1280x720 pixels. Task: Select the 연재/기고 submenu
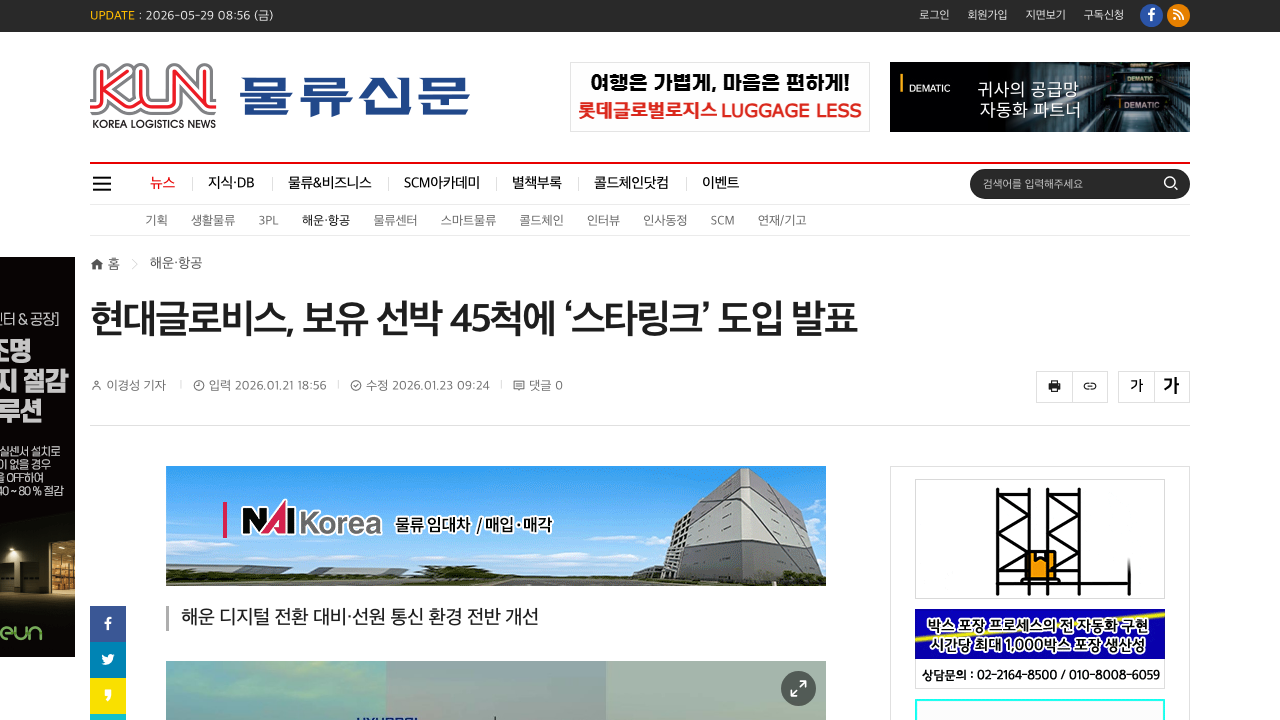(782, 220)
